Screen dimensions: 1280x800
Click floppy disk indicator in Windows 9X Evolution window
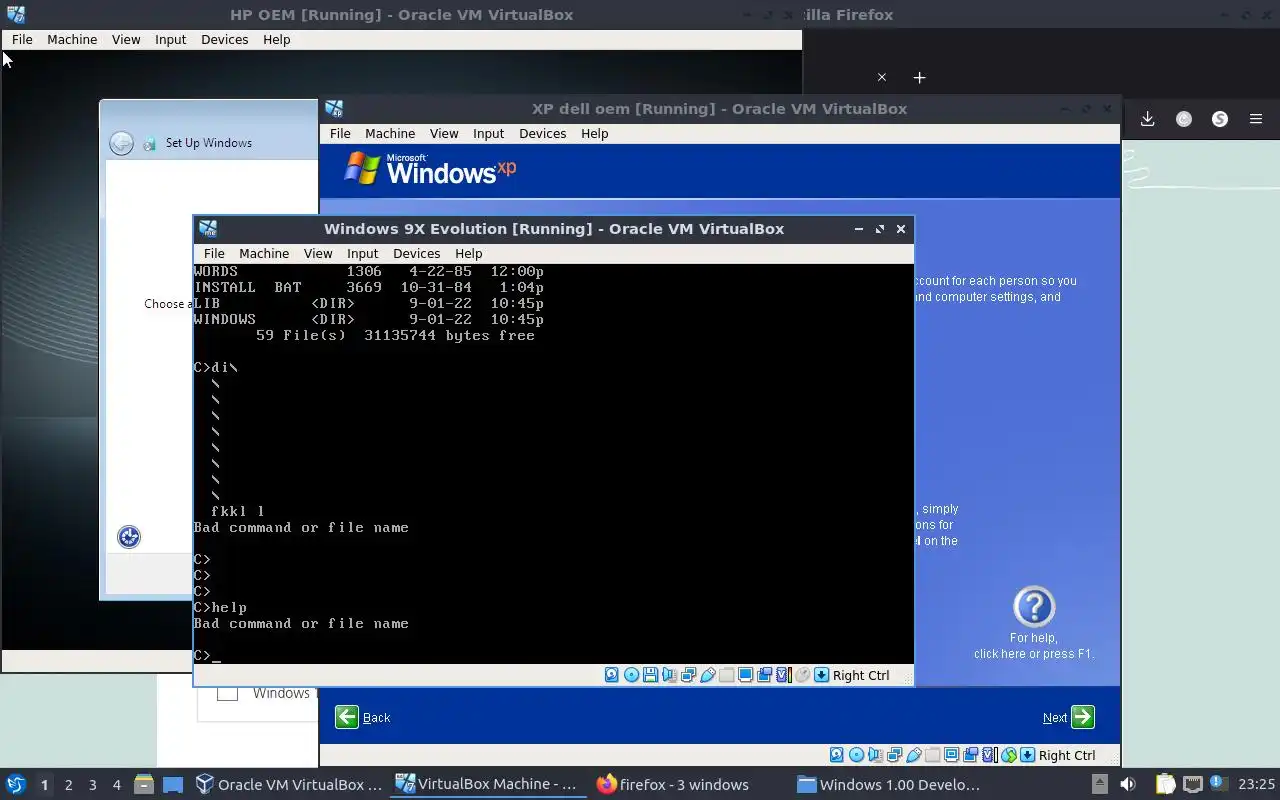click(x=650, y=675)
